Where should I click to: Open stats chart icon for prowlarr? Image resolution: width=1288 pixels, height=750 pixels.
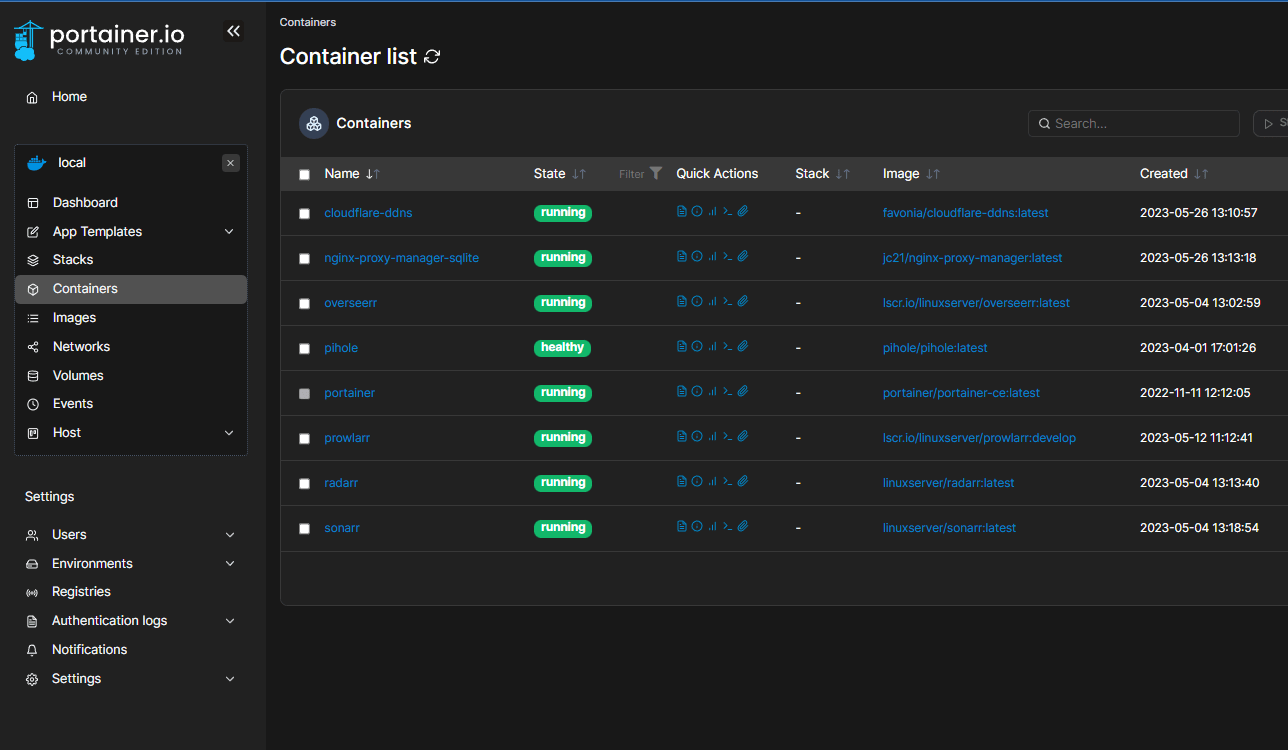712,437
